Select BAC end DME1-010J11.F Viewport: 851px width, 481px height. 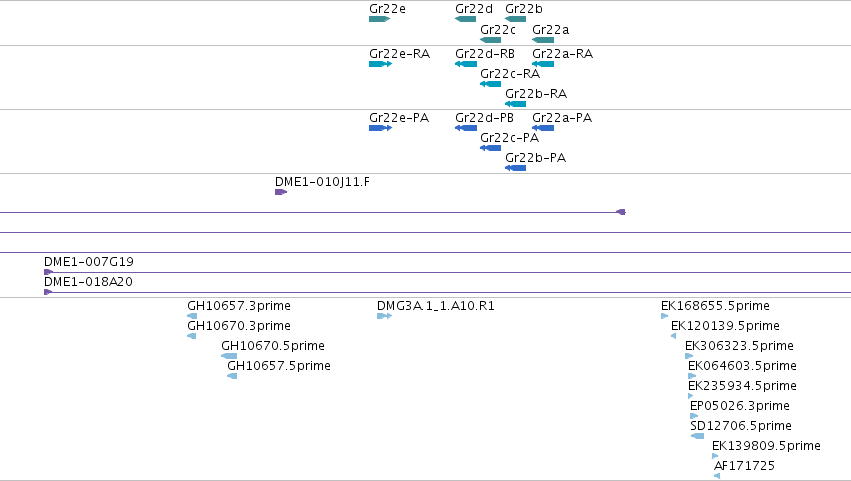(281, 192)
